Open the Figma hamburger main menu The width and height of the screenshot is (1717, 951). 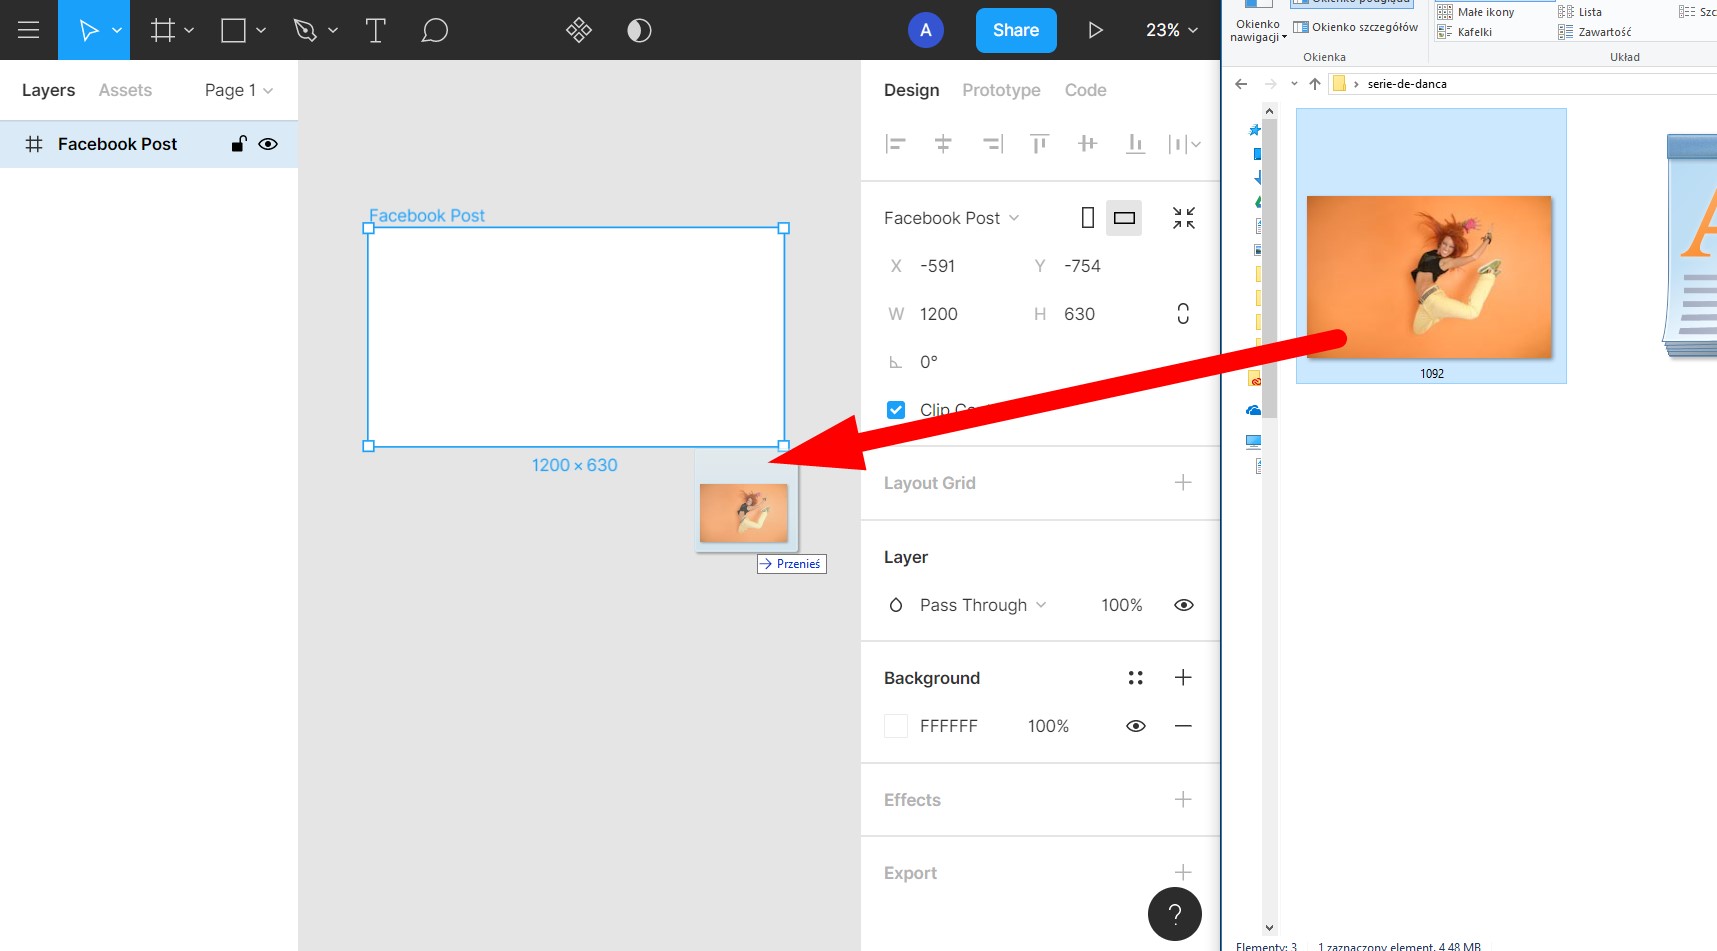(x=29, y=30)
